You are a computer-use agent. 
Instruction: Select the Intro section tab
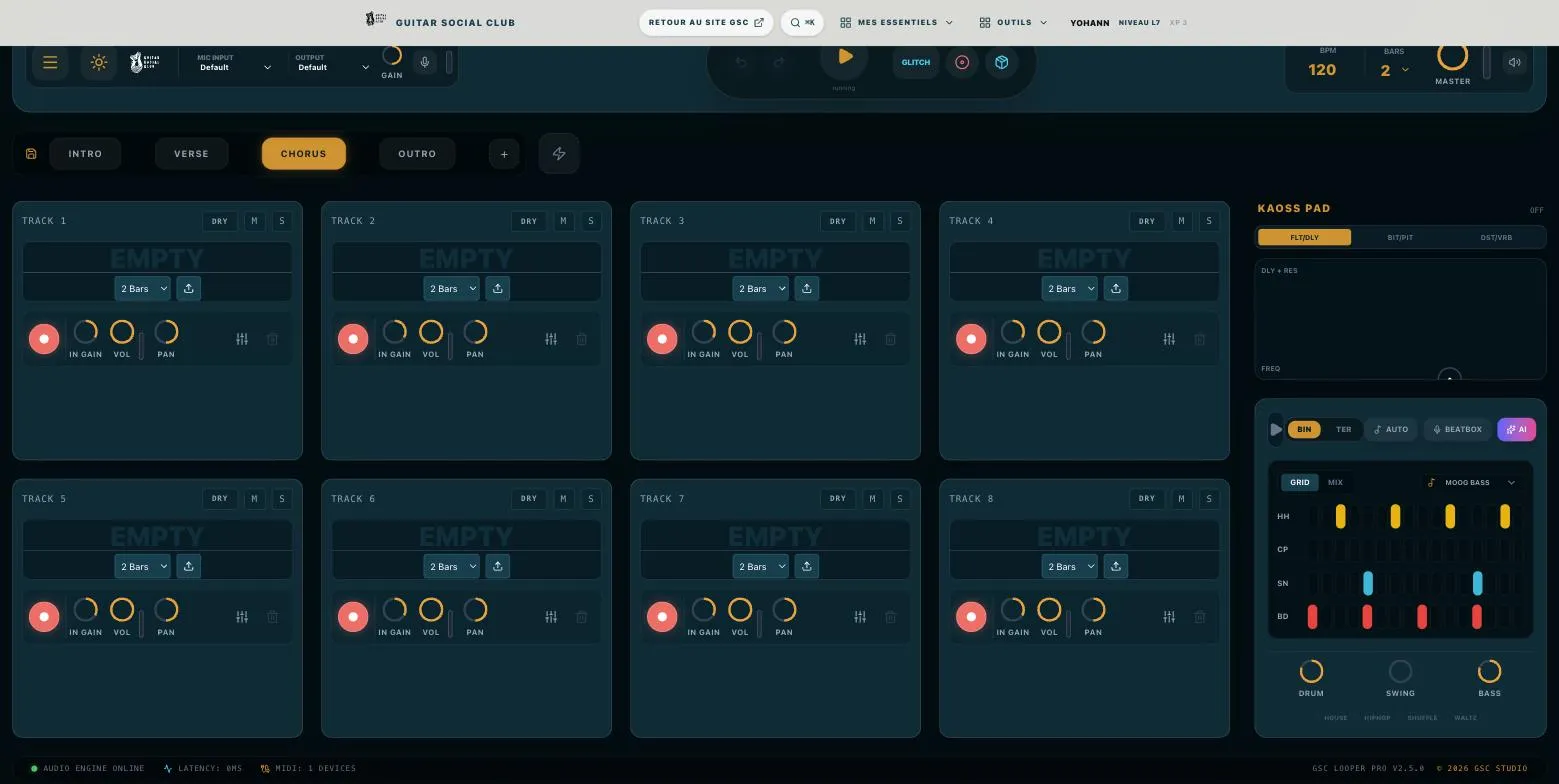pyautogui.click(x=85, y=154)
